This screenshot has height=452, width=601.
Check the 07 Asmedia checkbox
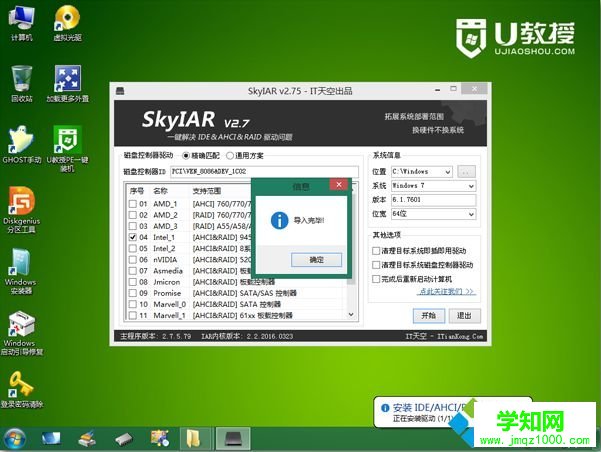(133, 271)
